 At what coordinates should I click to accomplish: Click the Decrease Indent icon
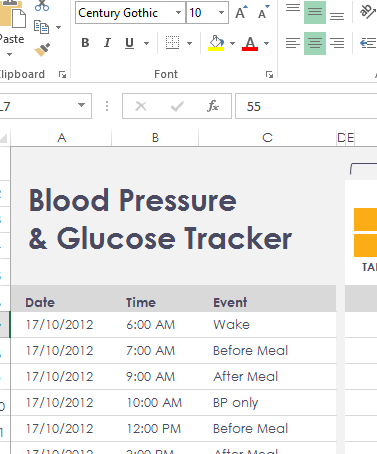point(368,43)
